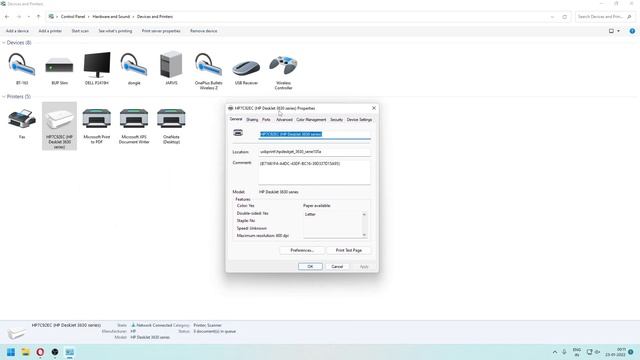Screen dimensions: 640x360
Task: Switch to the Device Settings tab
Action: coord(359,120)
